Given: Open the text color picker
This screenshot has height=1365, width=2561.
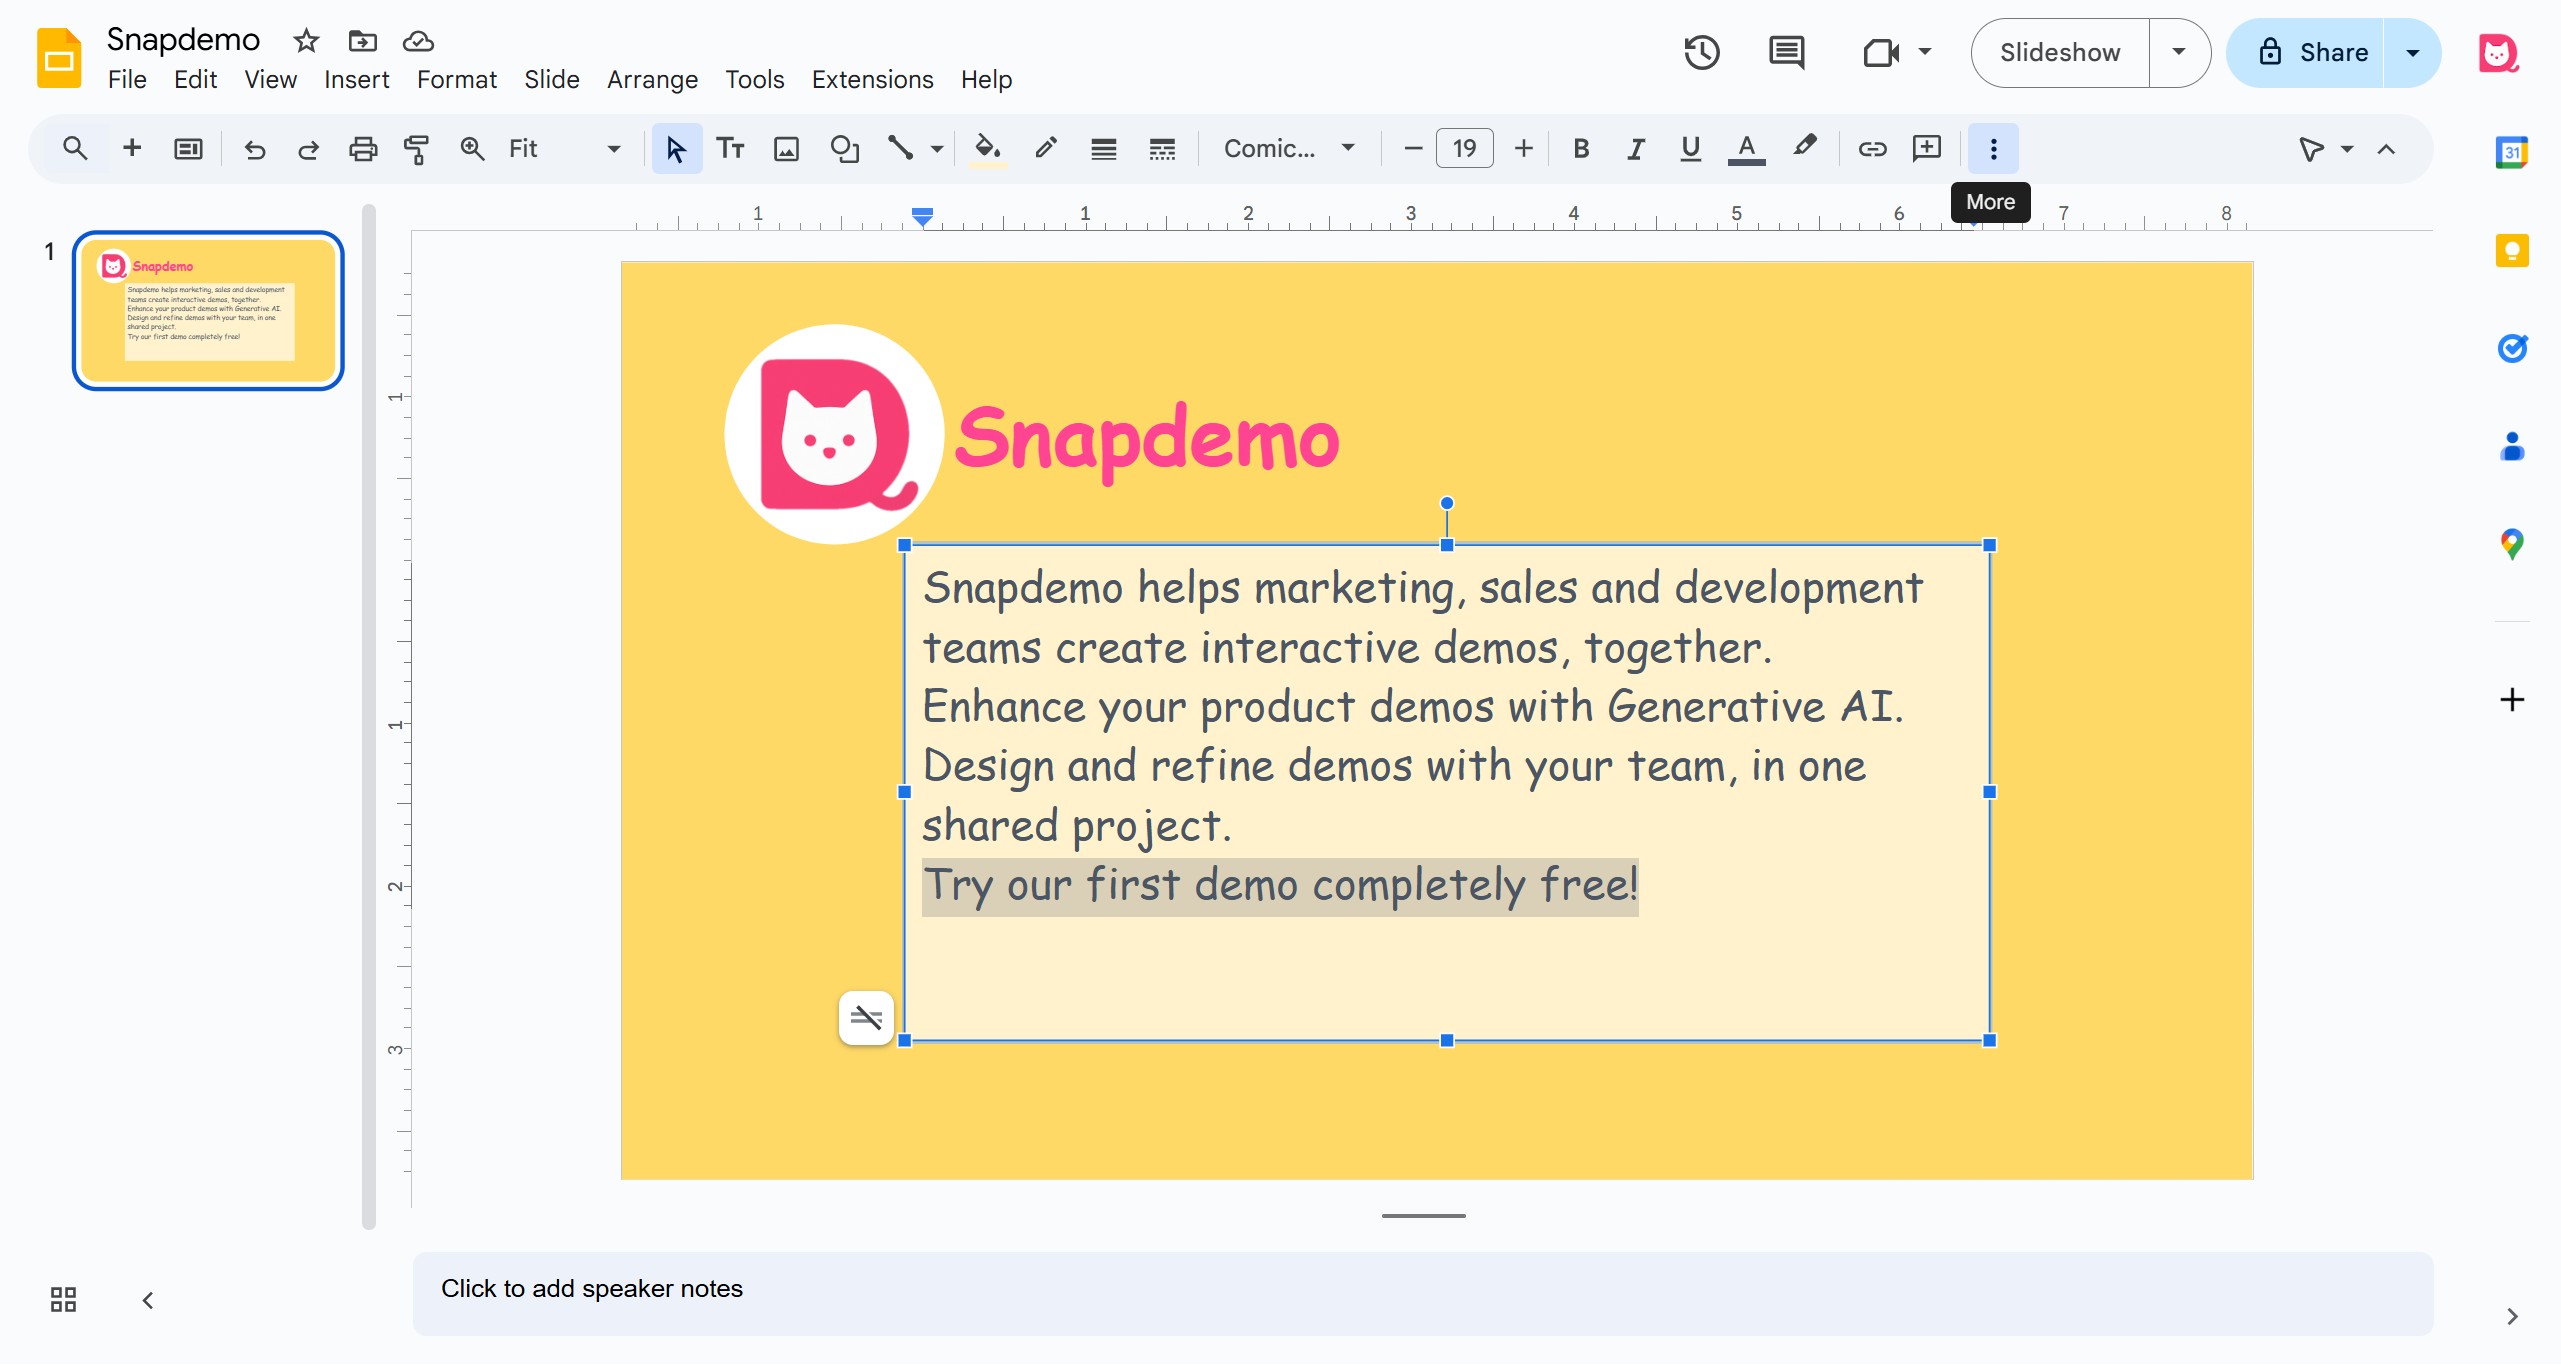Looking at the screenshot, I should point(1746,149).
